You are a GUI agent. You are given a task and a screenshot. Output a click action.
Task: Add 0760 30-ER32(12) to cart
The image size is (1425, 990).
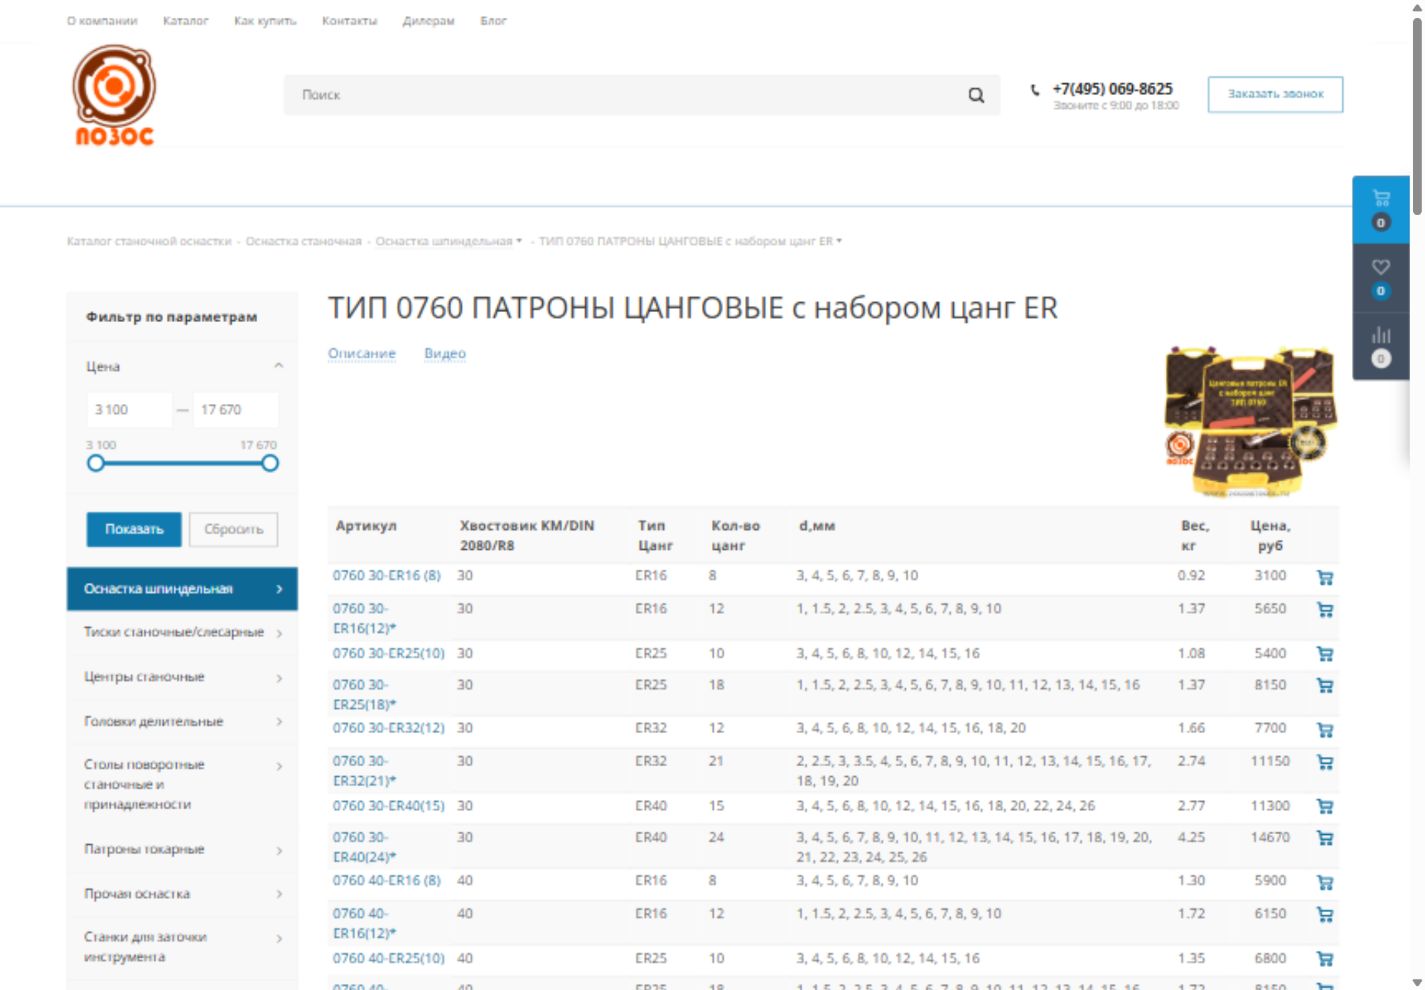[x=1325, y=730]
